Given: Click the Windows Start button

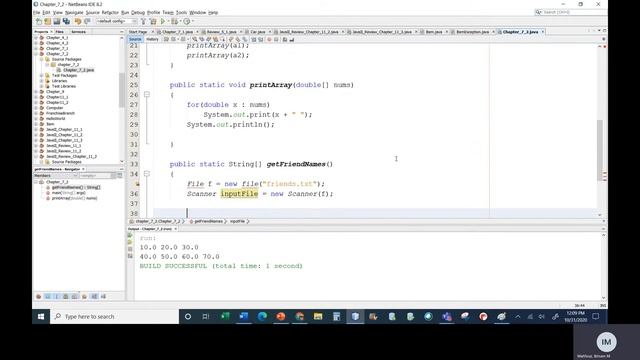Looking at the screenshot, I should click(41, 316).
